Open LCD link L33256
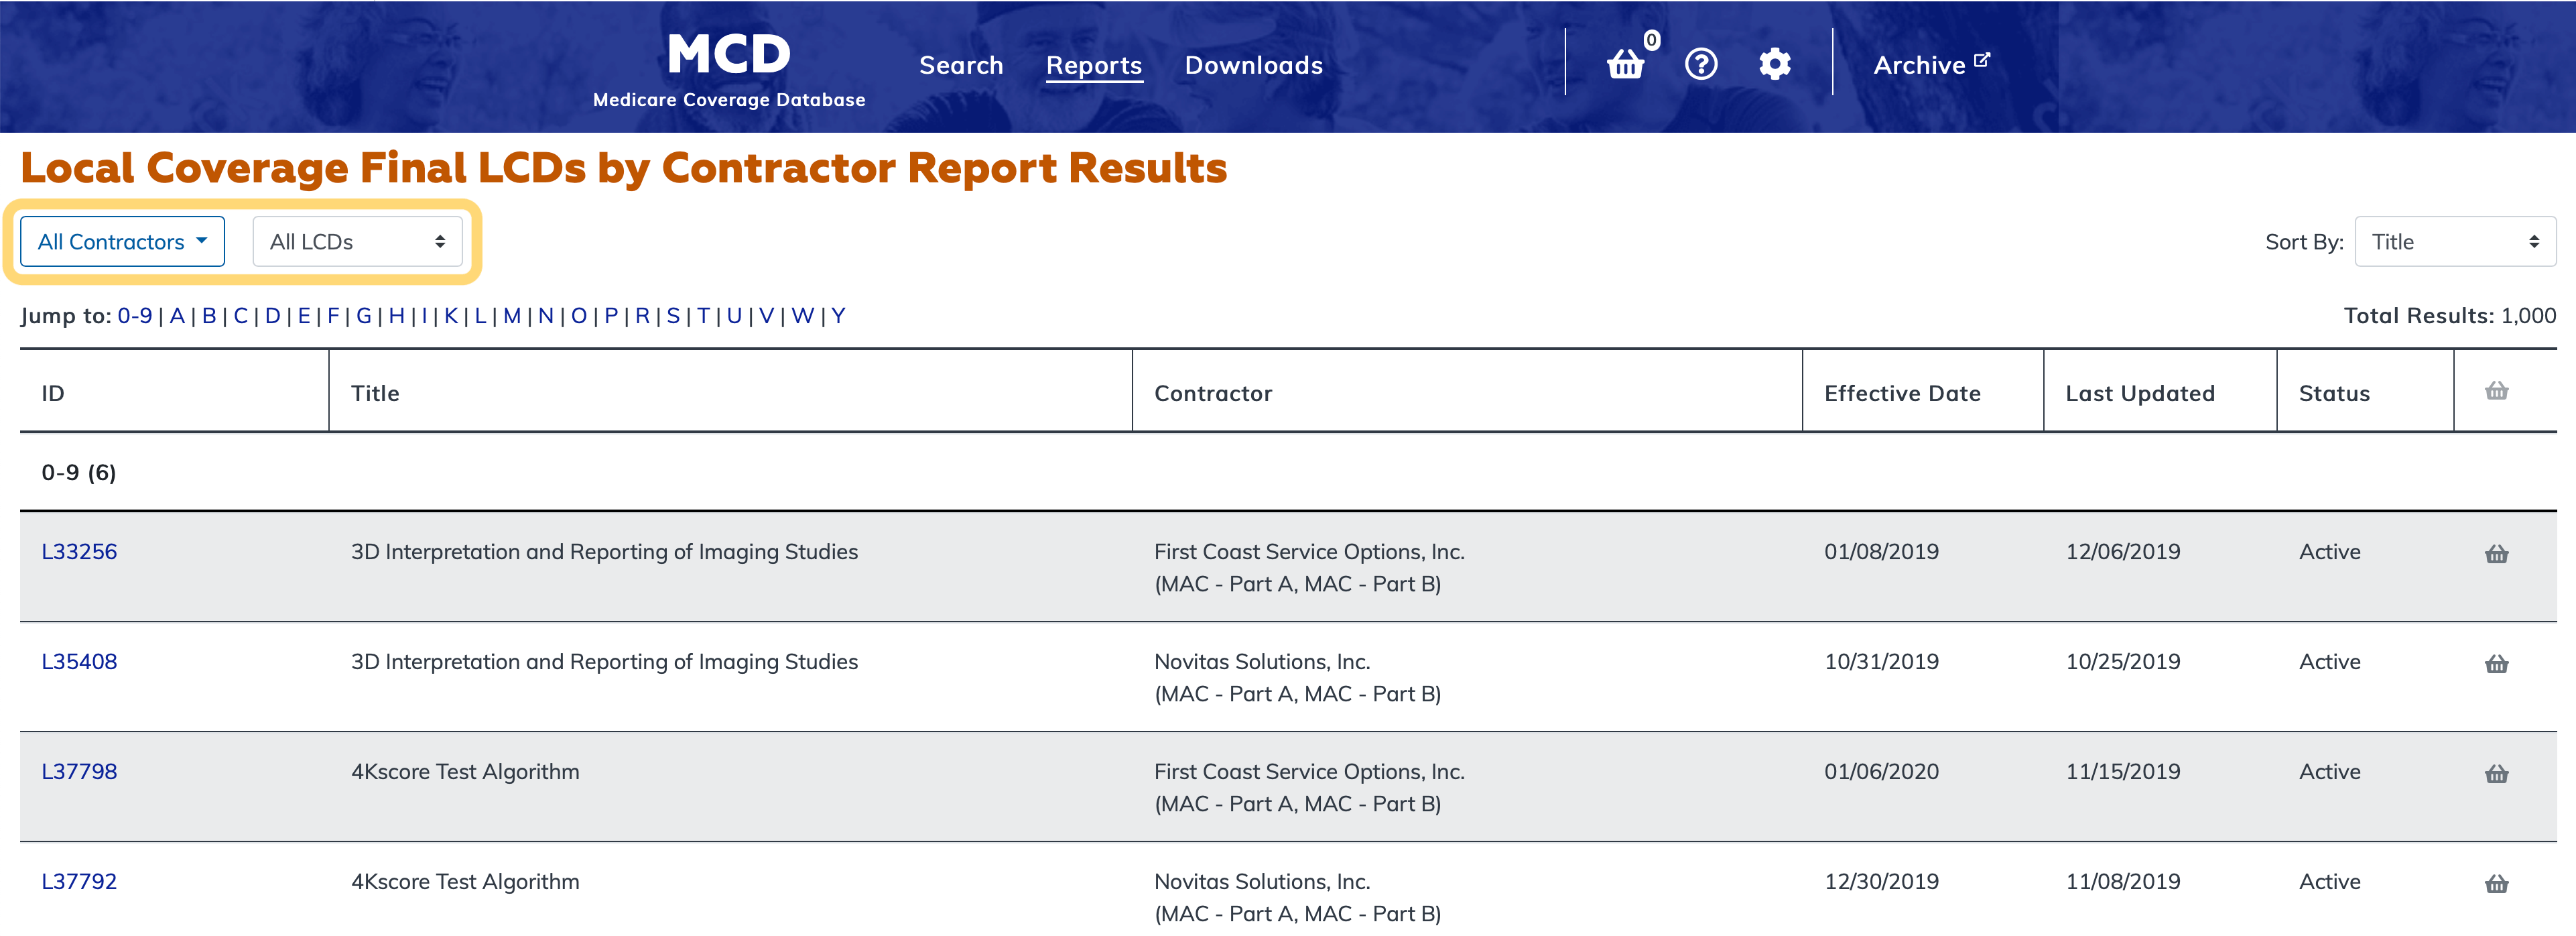Screen dimensions: 2576x936 point(79,552)
